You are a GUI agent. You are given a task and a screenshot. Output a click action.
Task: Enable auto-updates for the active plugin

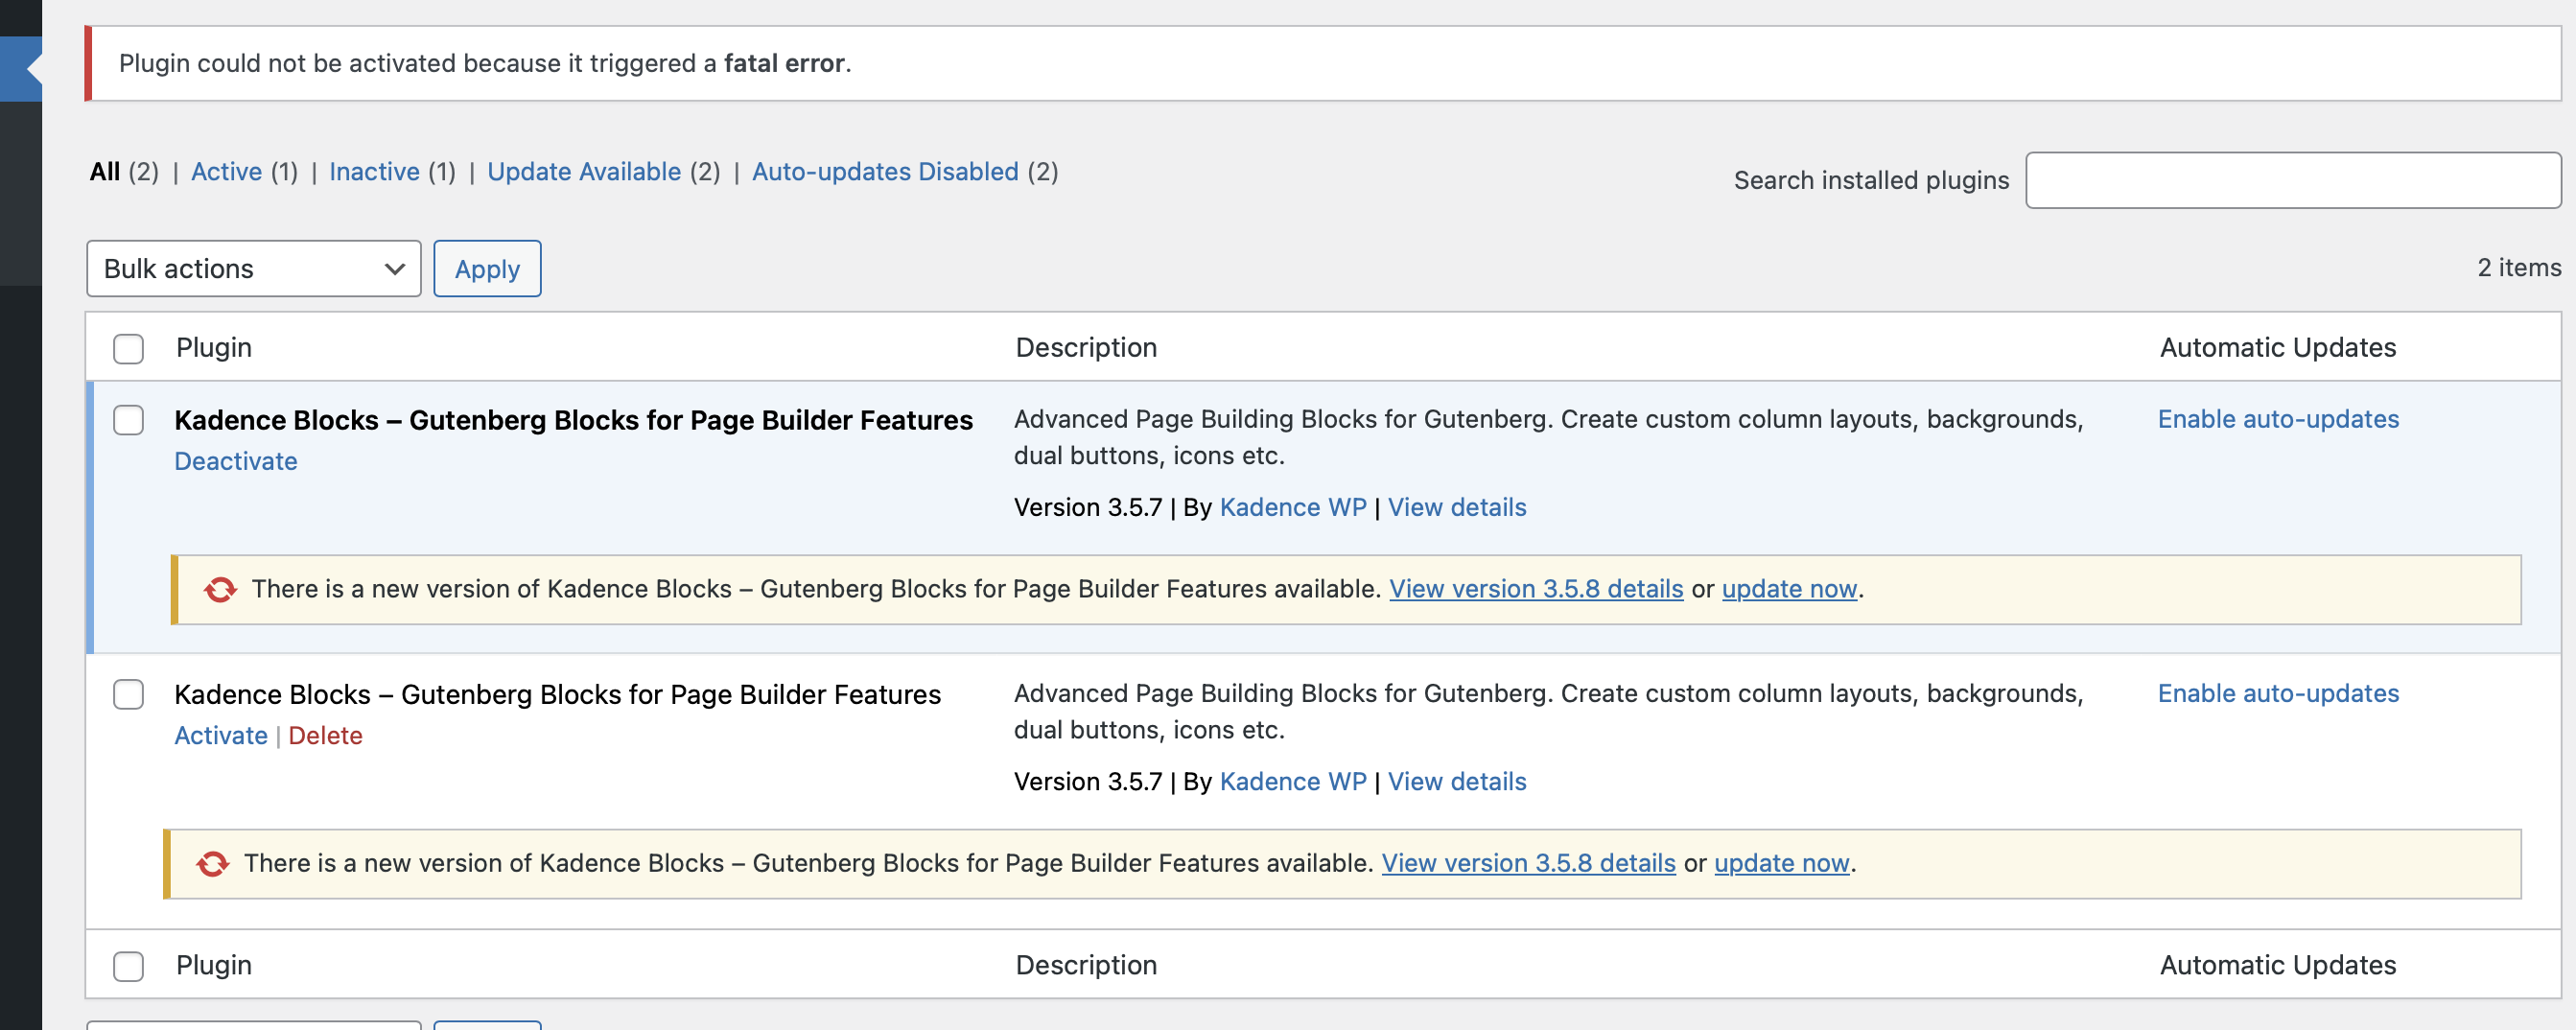2278,419
